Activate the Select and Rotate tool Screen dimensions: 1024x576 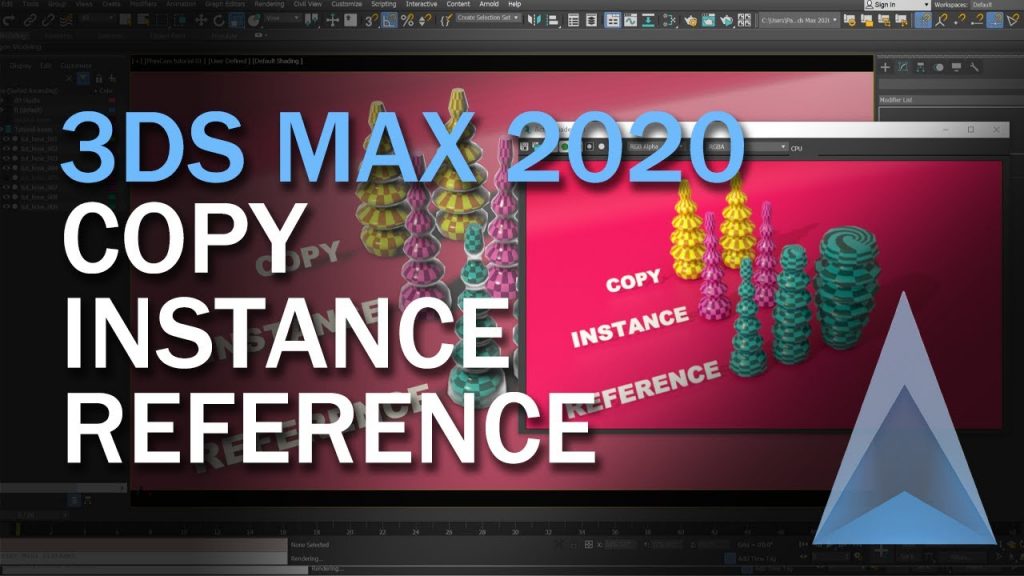coord(218,22)
